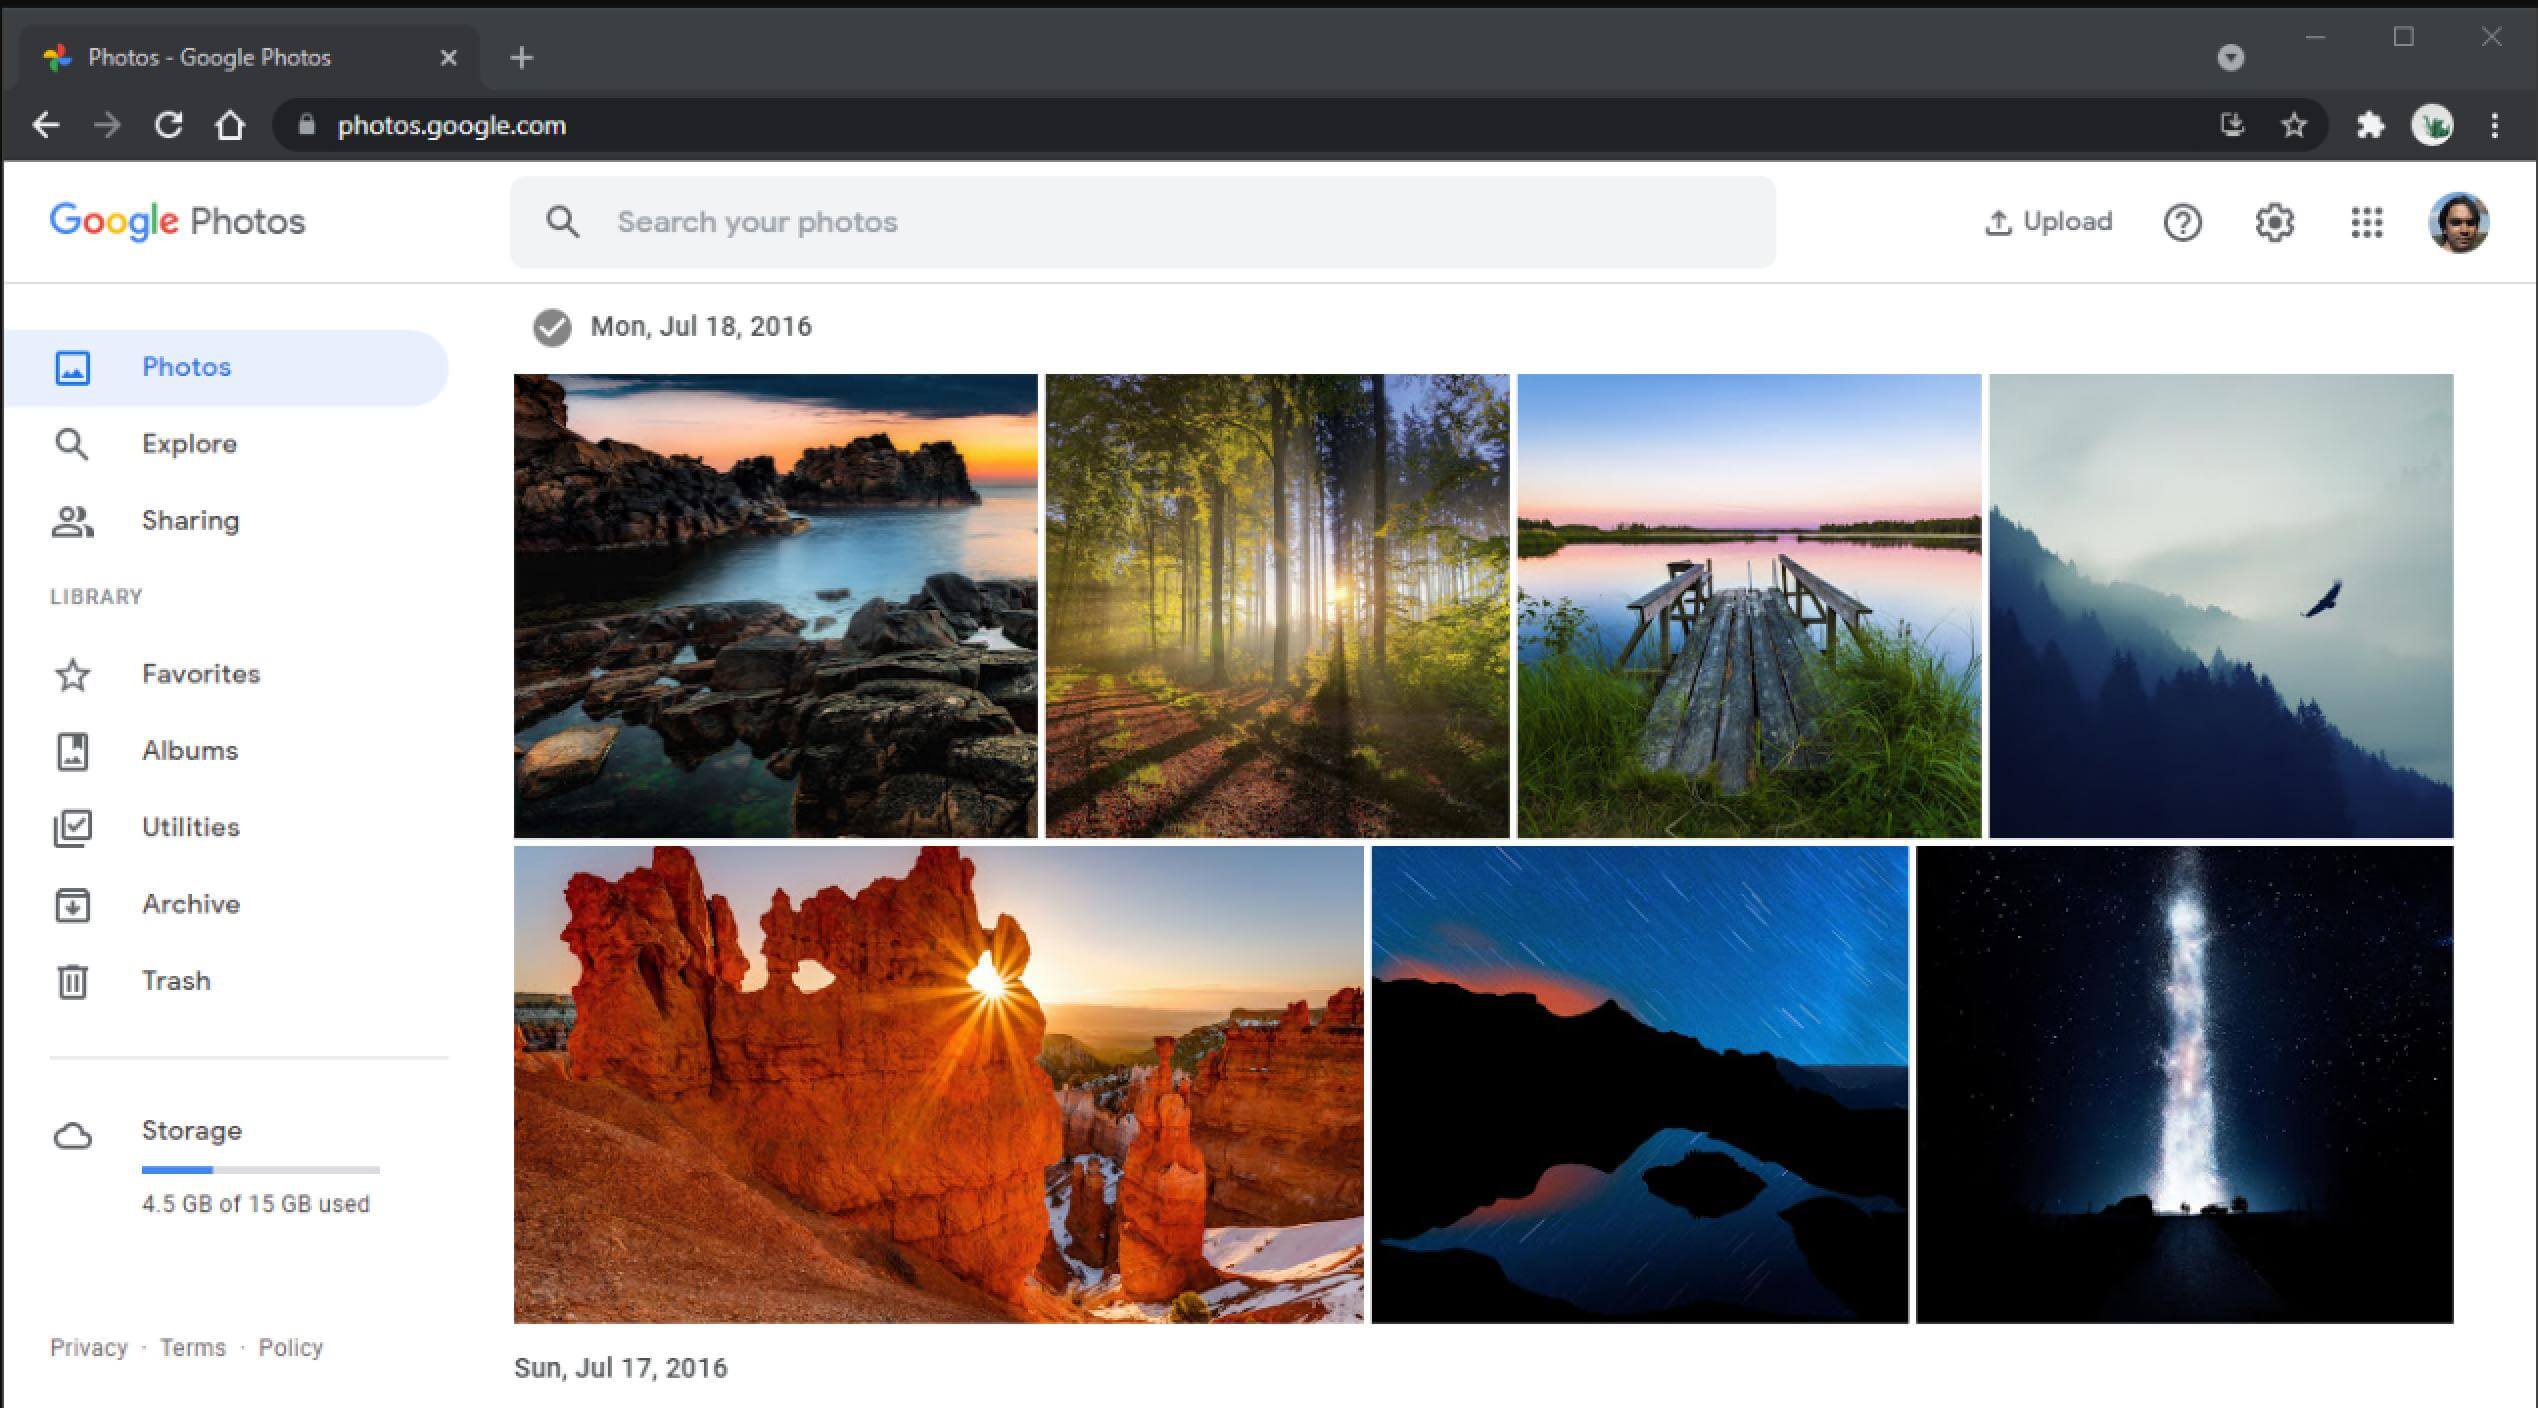Click the Favorites star icon in sidebar
The image size is (2538, 1408).
[72, 675]
